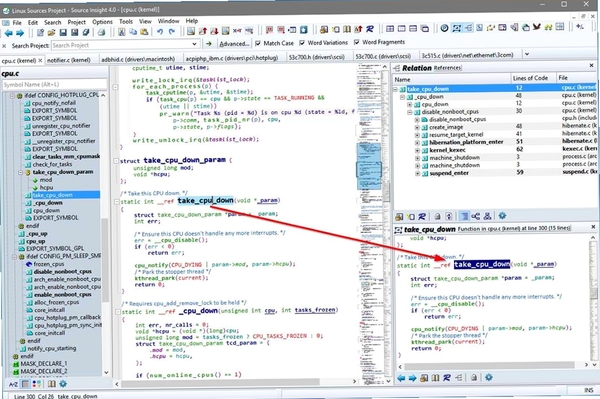Click the Open file folder icon
This screenshot has width=600, height=399.
pos(51,33)
